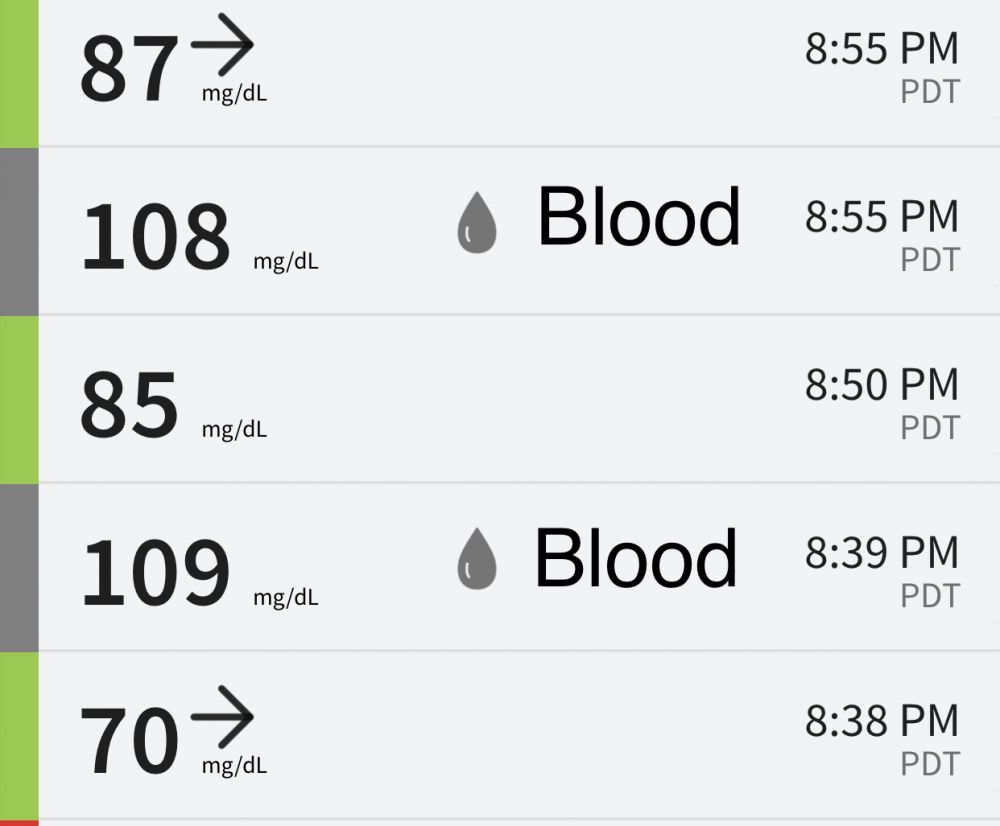1000x826 pixels.
Task: Open the 108 mg/dL blood reading
Action: point(155,238)
